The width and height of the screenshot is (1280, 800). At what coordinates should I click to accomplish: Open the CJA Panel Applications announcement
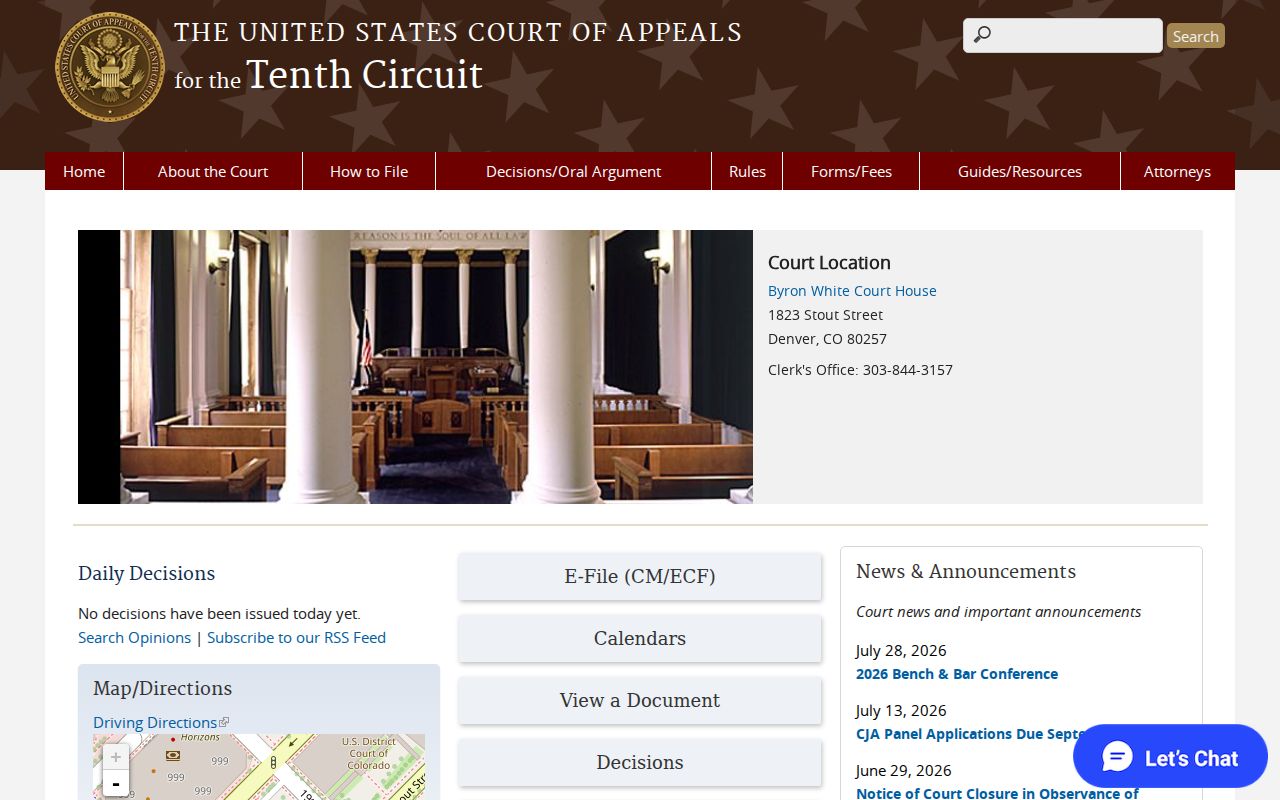[970, 734]
